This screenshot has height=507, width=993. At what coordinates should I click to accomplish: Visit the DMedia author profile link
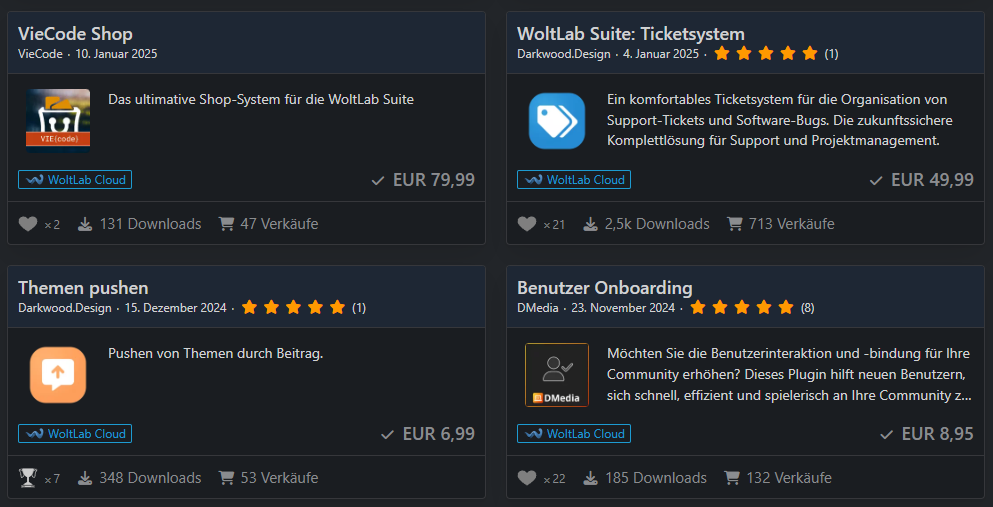click(540, 308)
